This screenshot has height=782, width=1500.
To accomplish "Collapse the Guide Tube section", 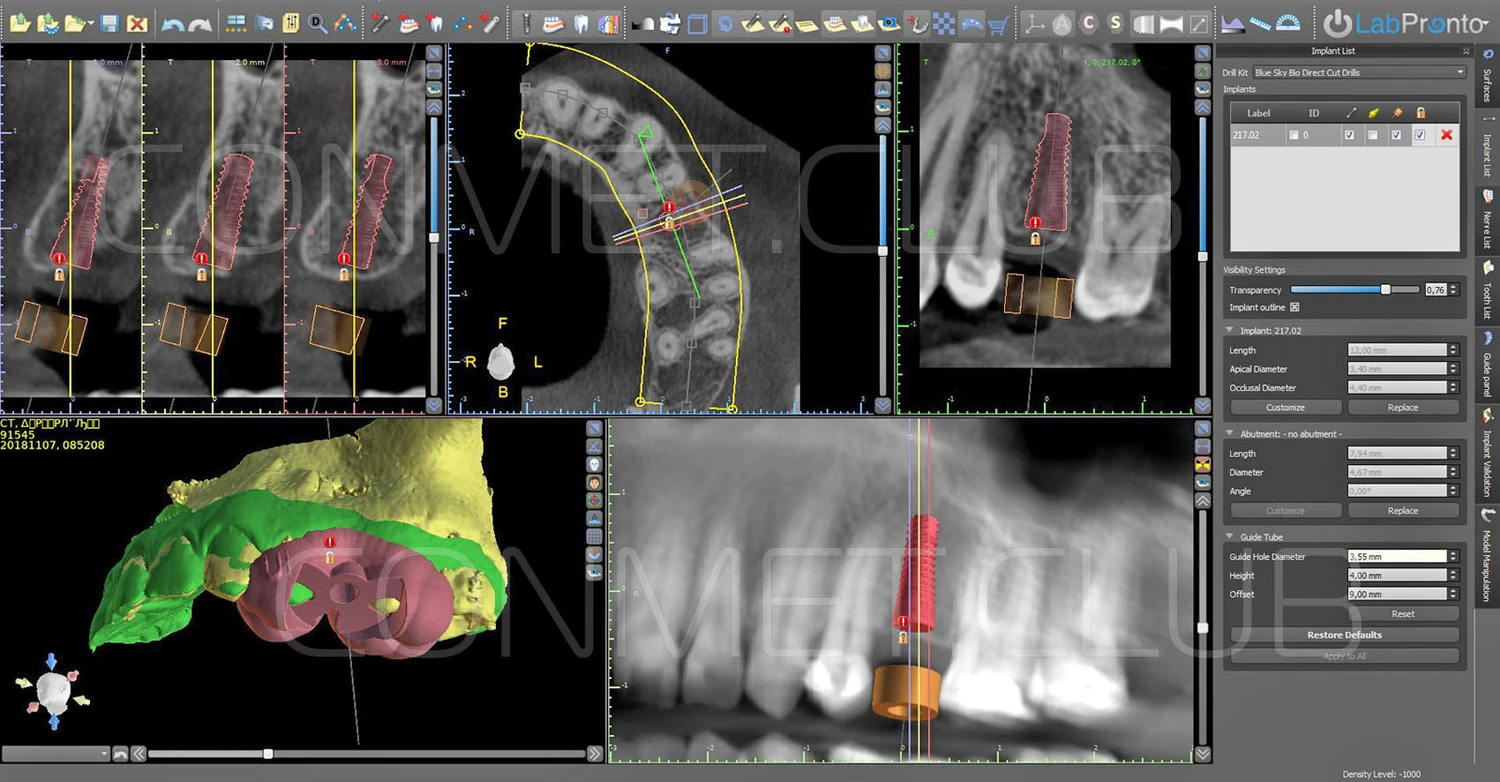I will [x=1230, y=537].
